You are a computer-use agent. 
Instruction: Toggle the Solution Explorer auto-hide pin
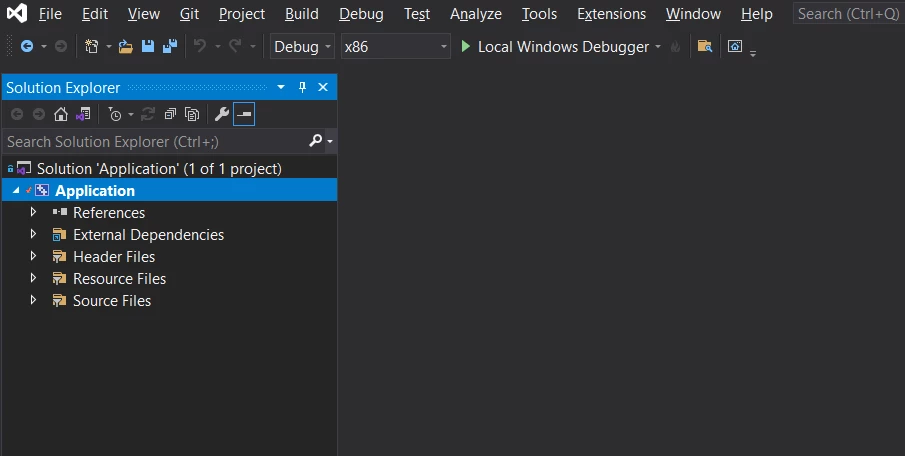pyautogui.click(x=302, y=87)
